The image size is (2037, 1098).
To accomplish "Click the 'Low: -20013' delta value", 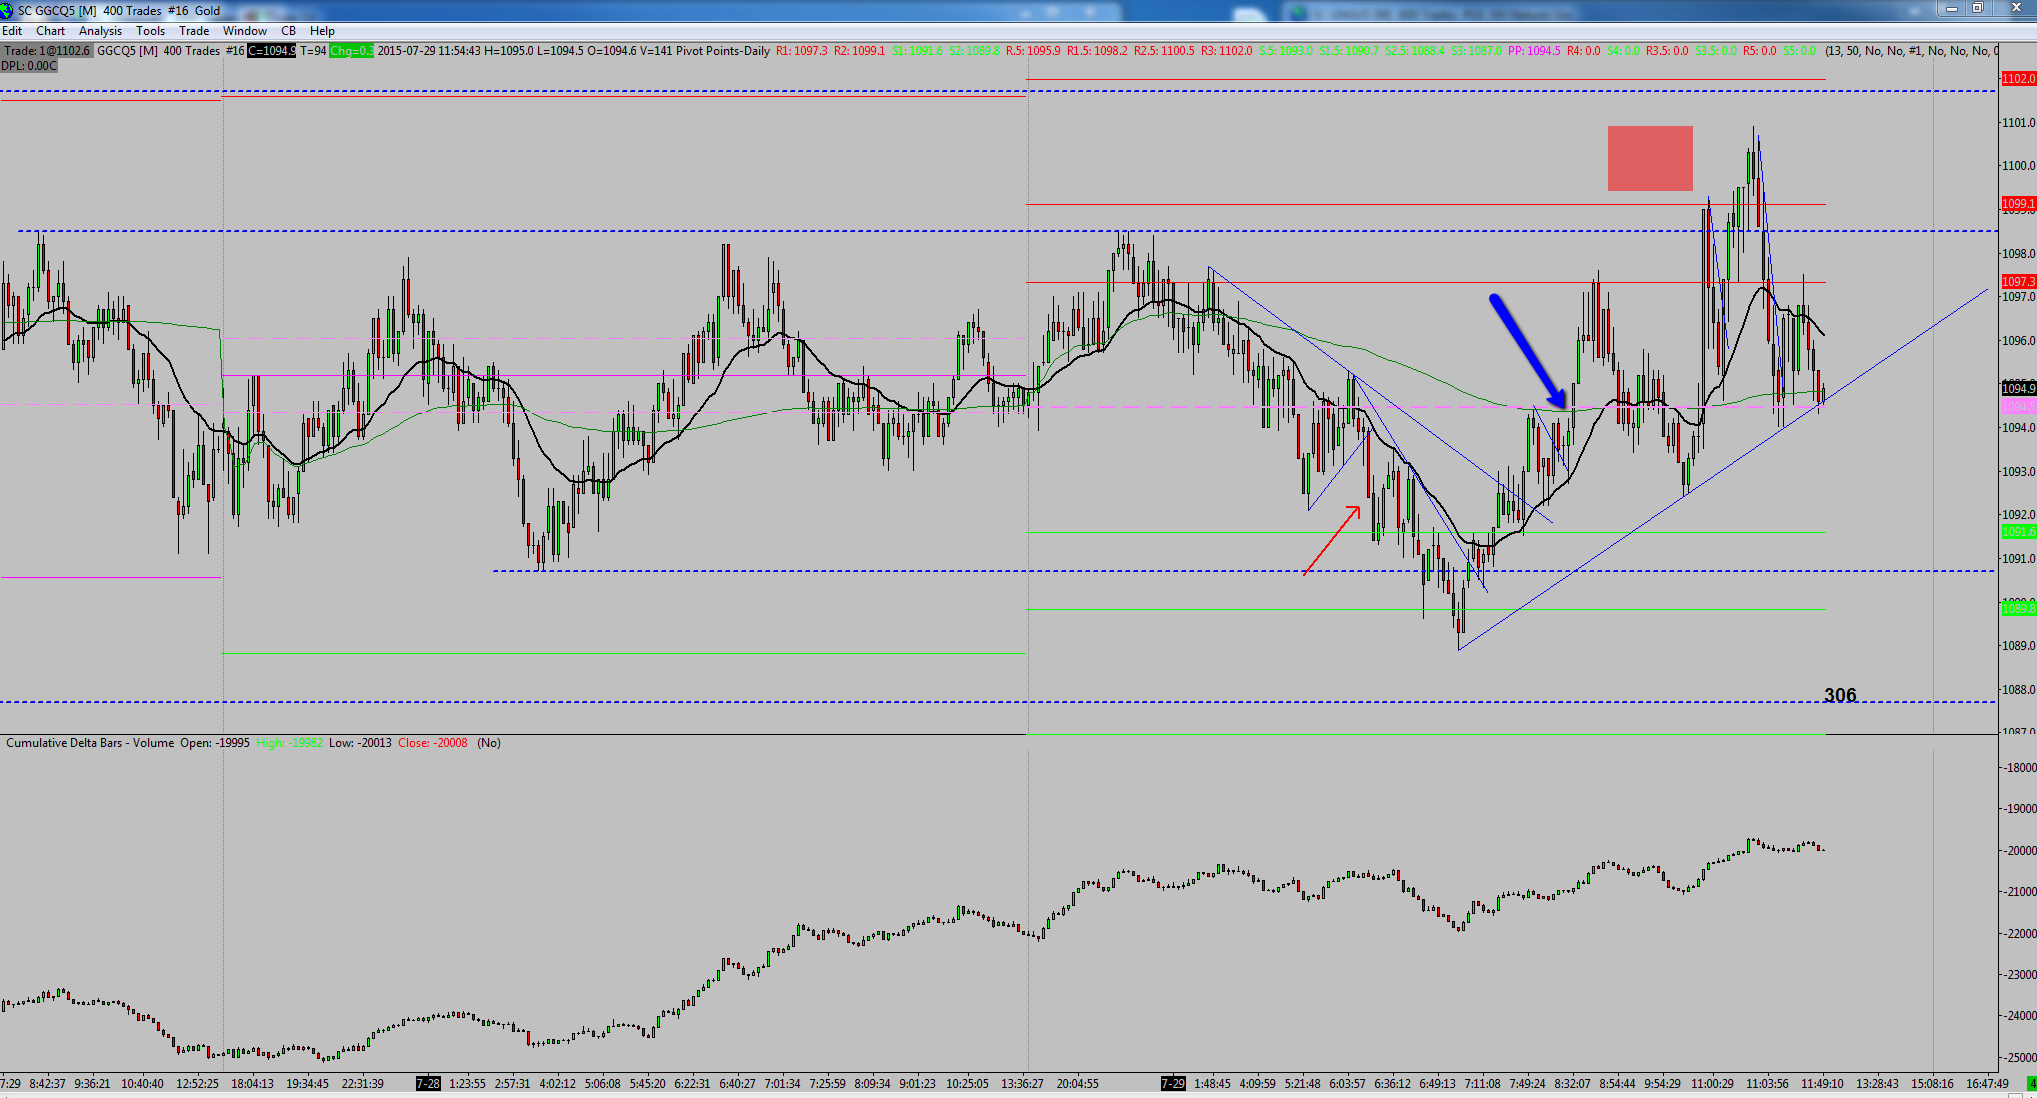I will 360,743.
